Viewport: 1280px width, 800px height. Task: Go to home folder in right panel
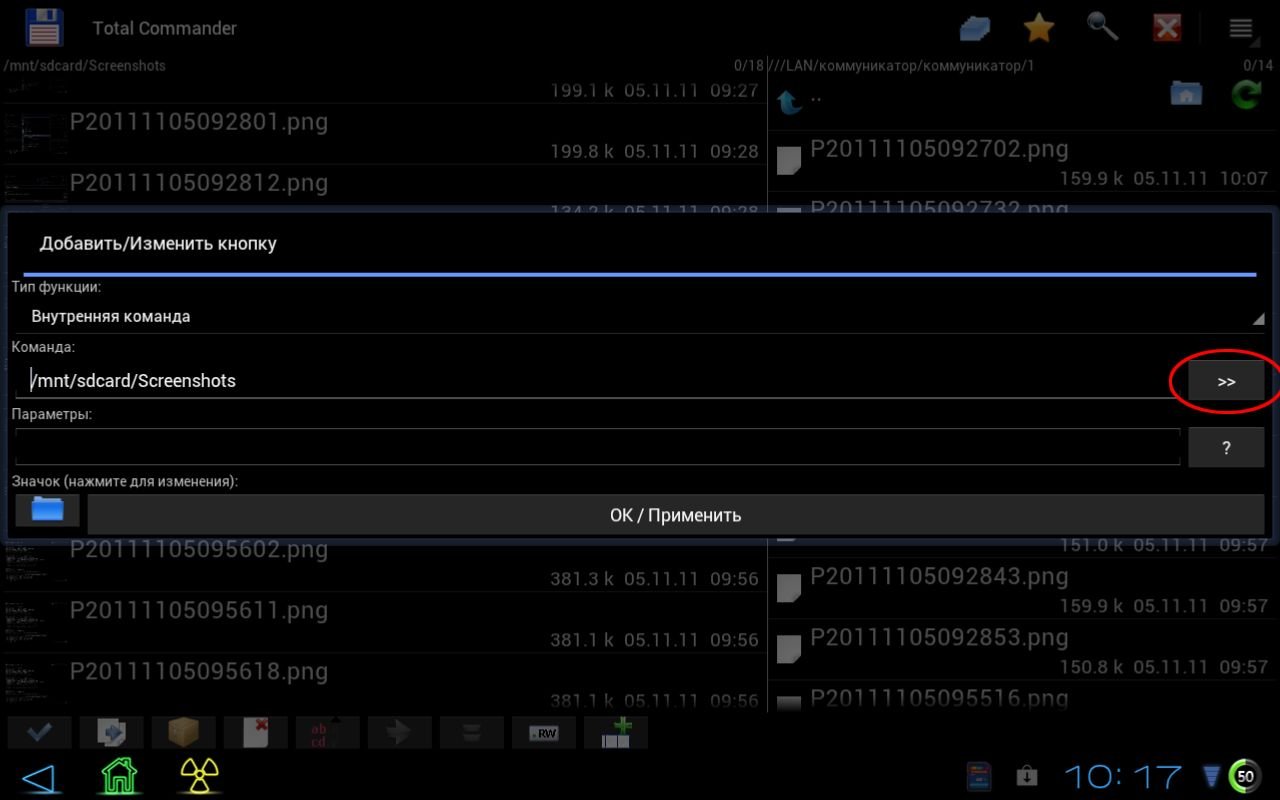click(1186, 95)
